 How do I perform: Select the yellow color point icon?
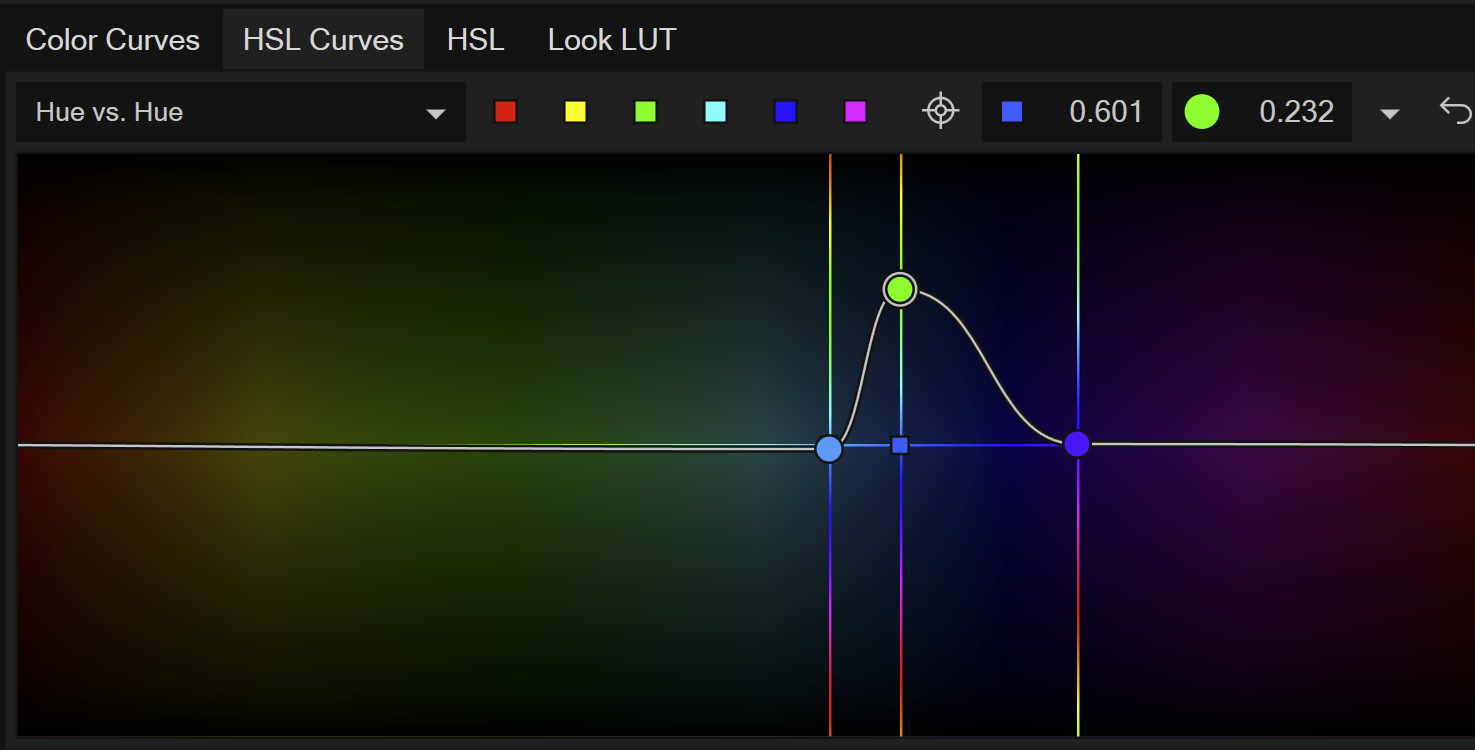pos(575,112)
